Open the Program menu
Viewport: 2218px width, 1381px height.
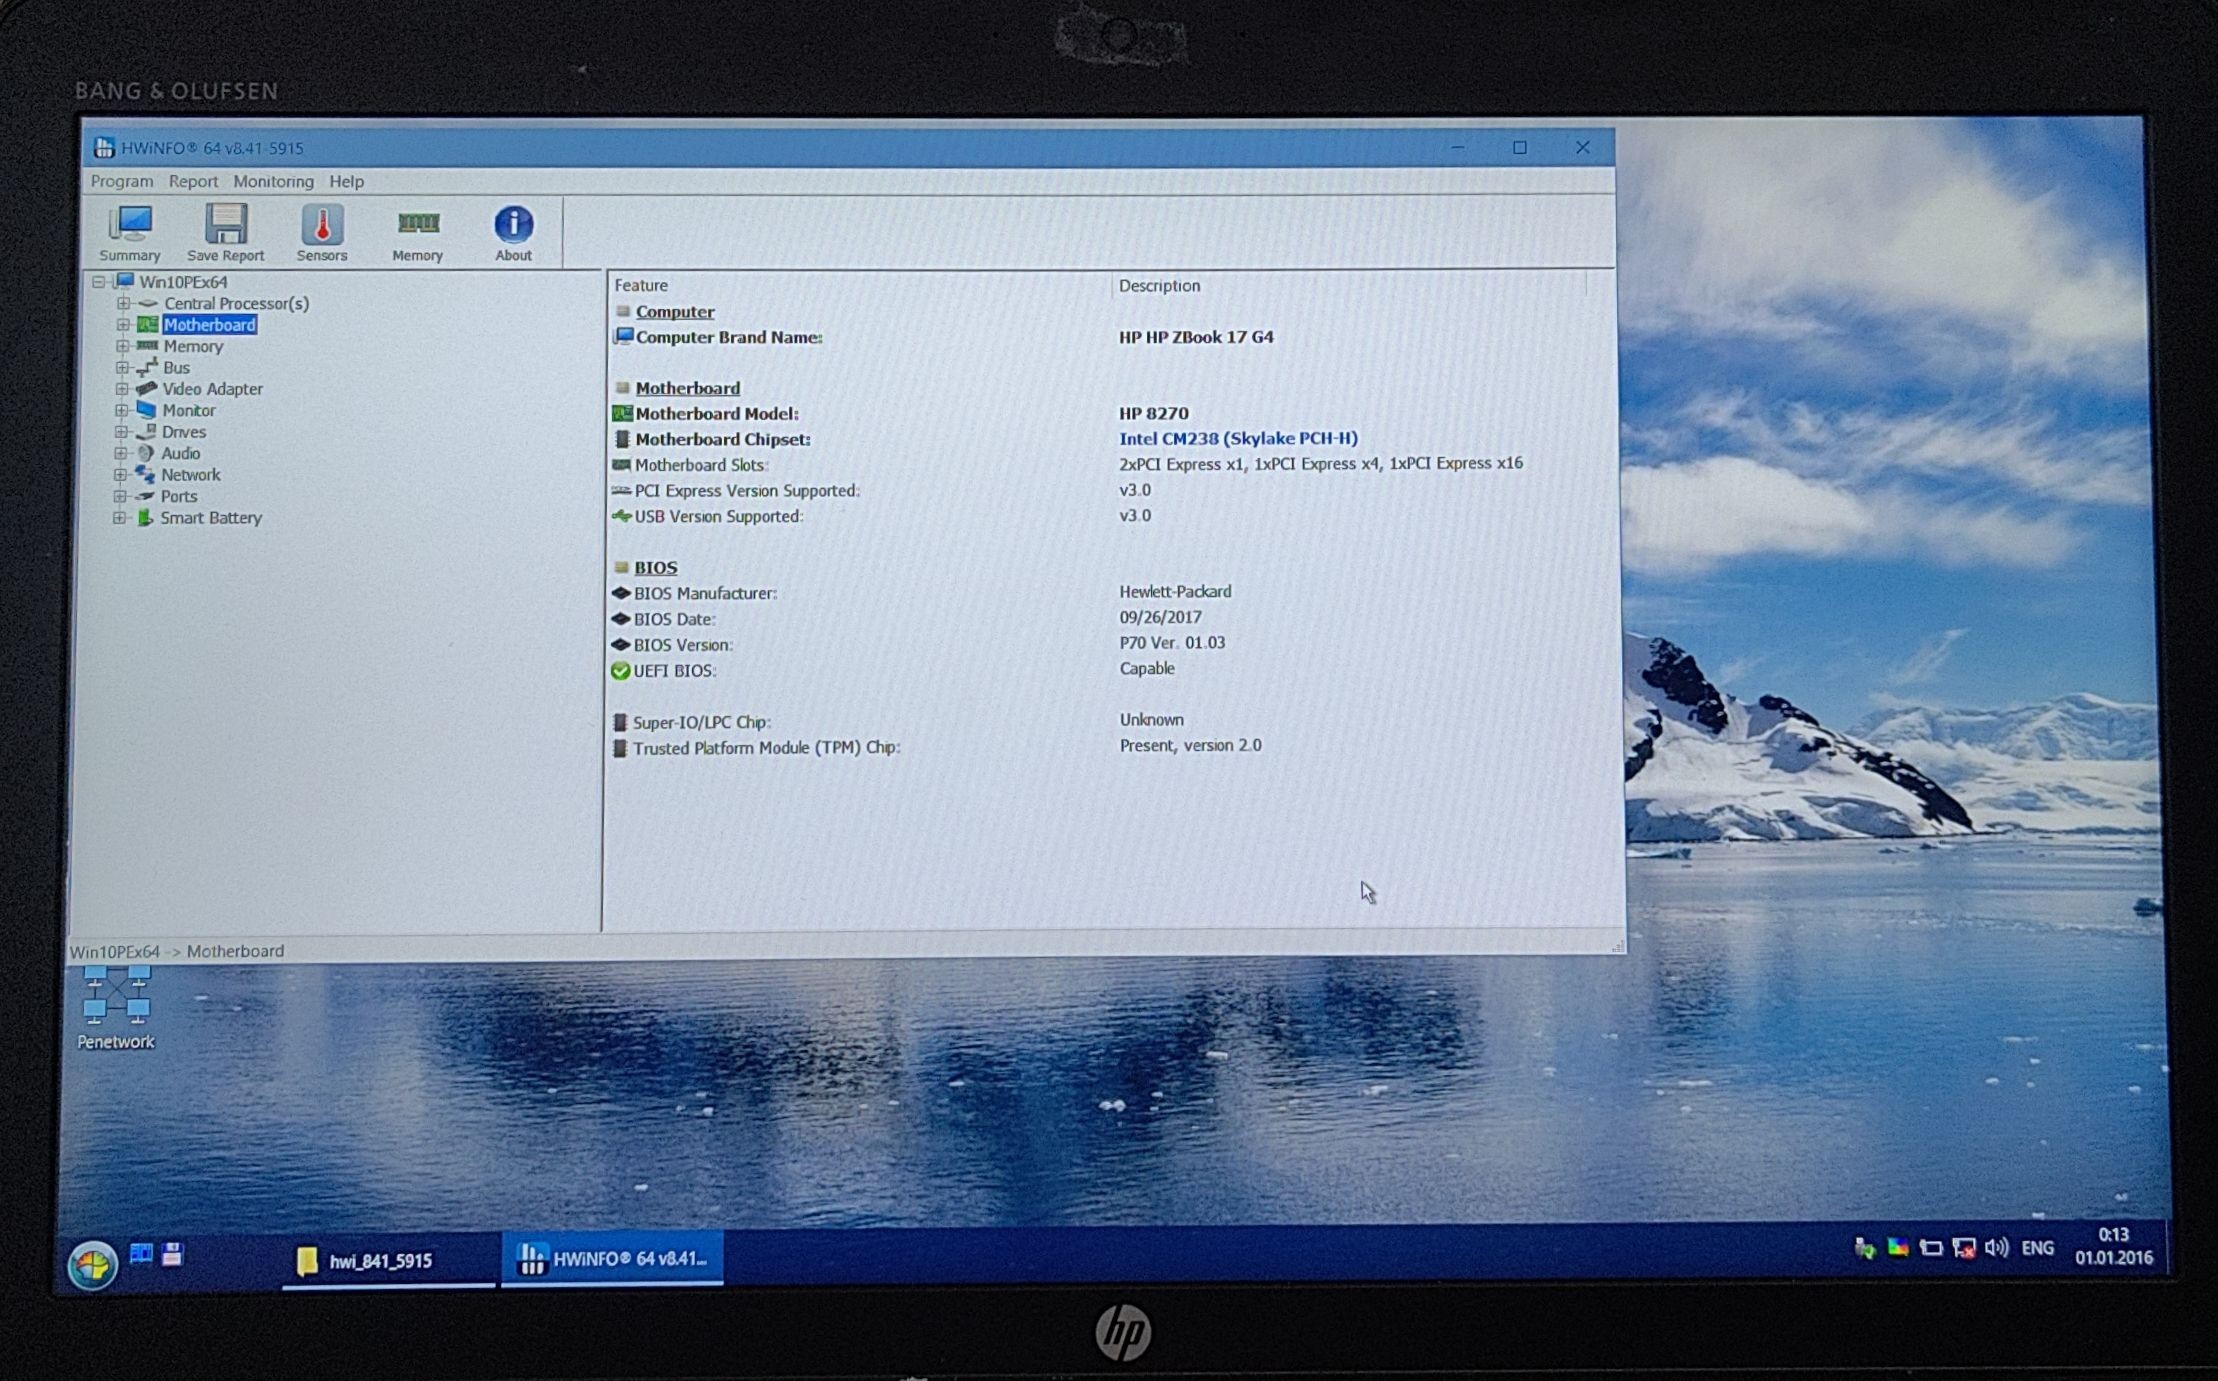[x=122, y=181]
